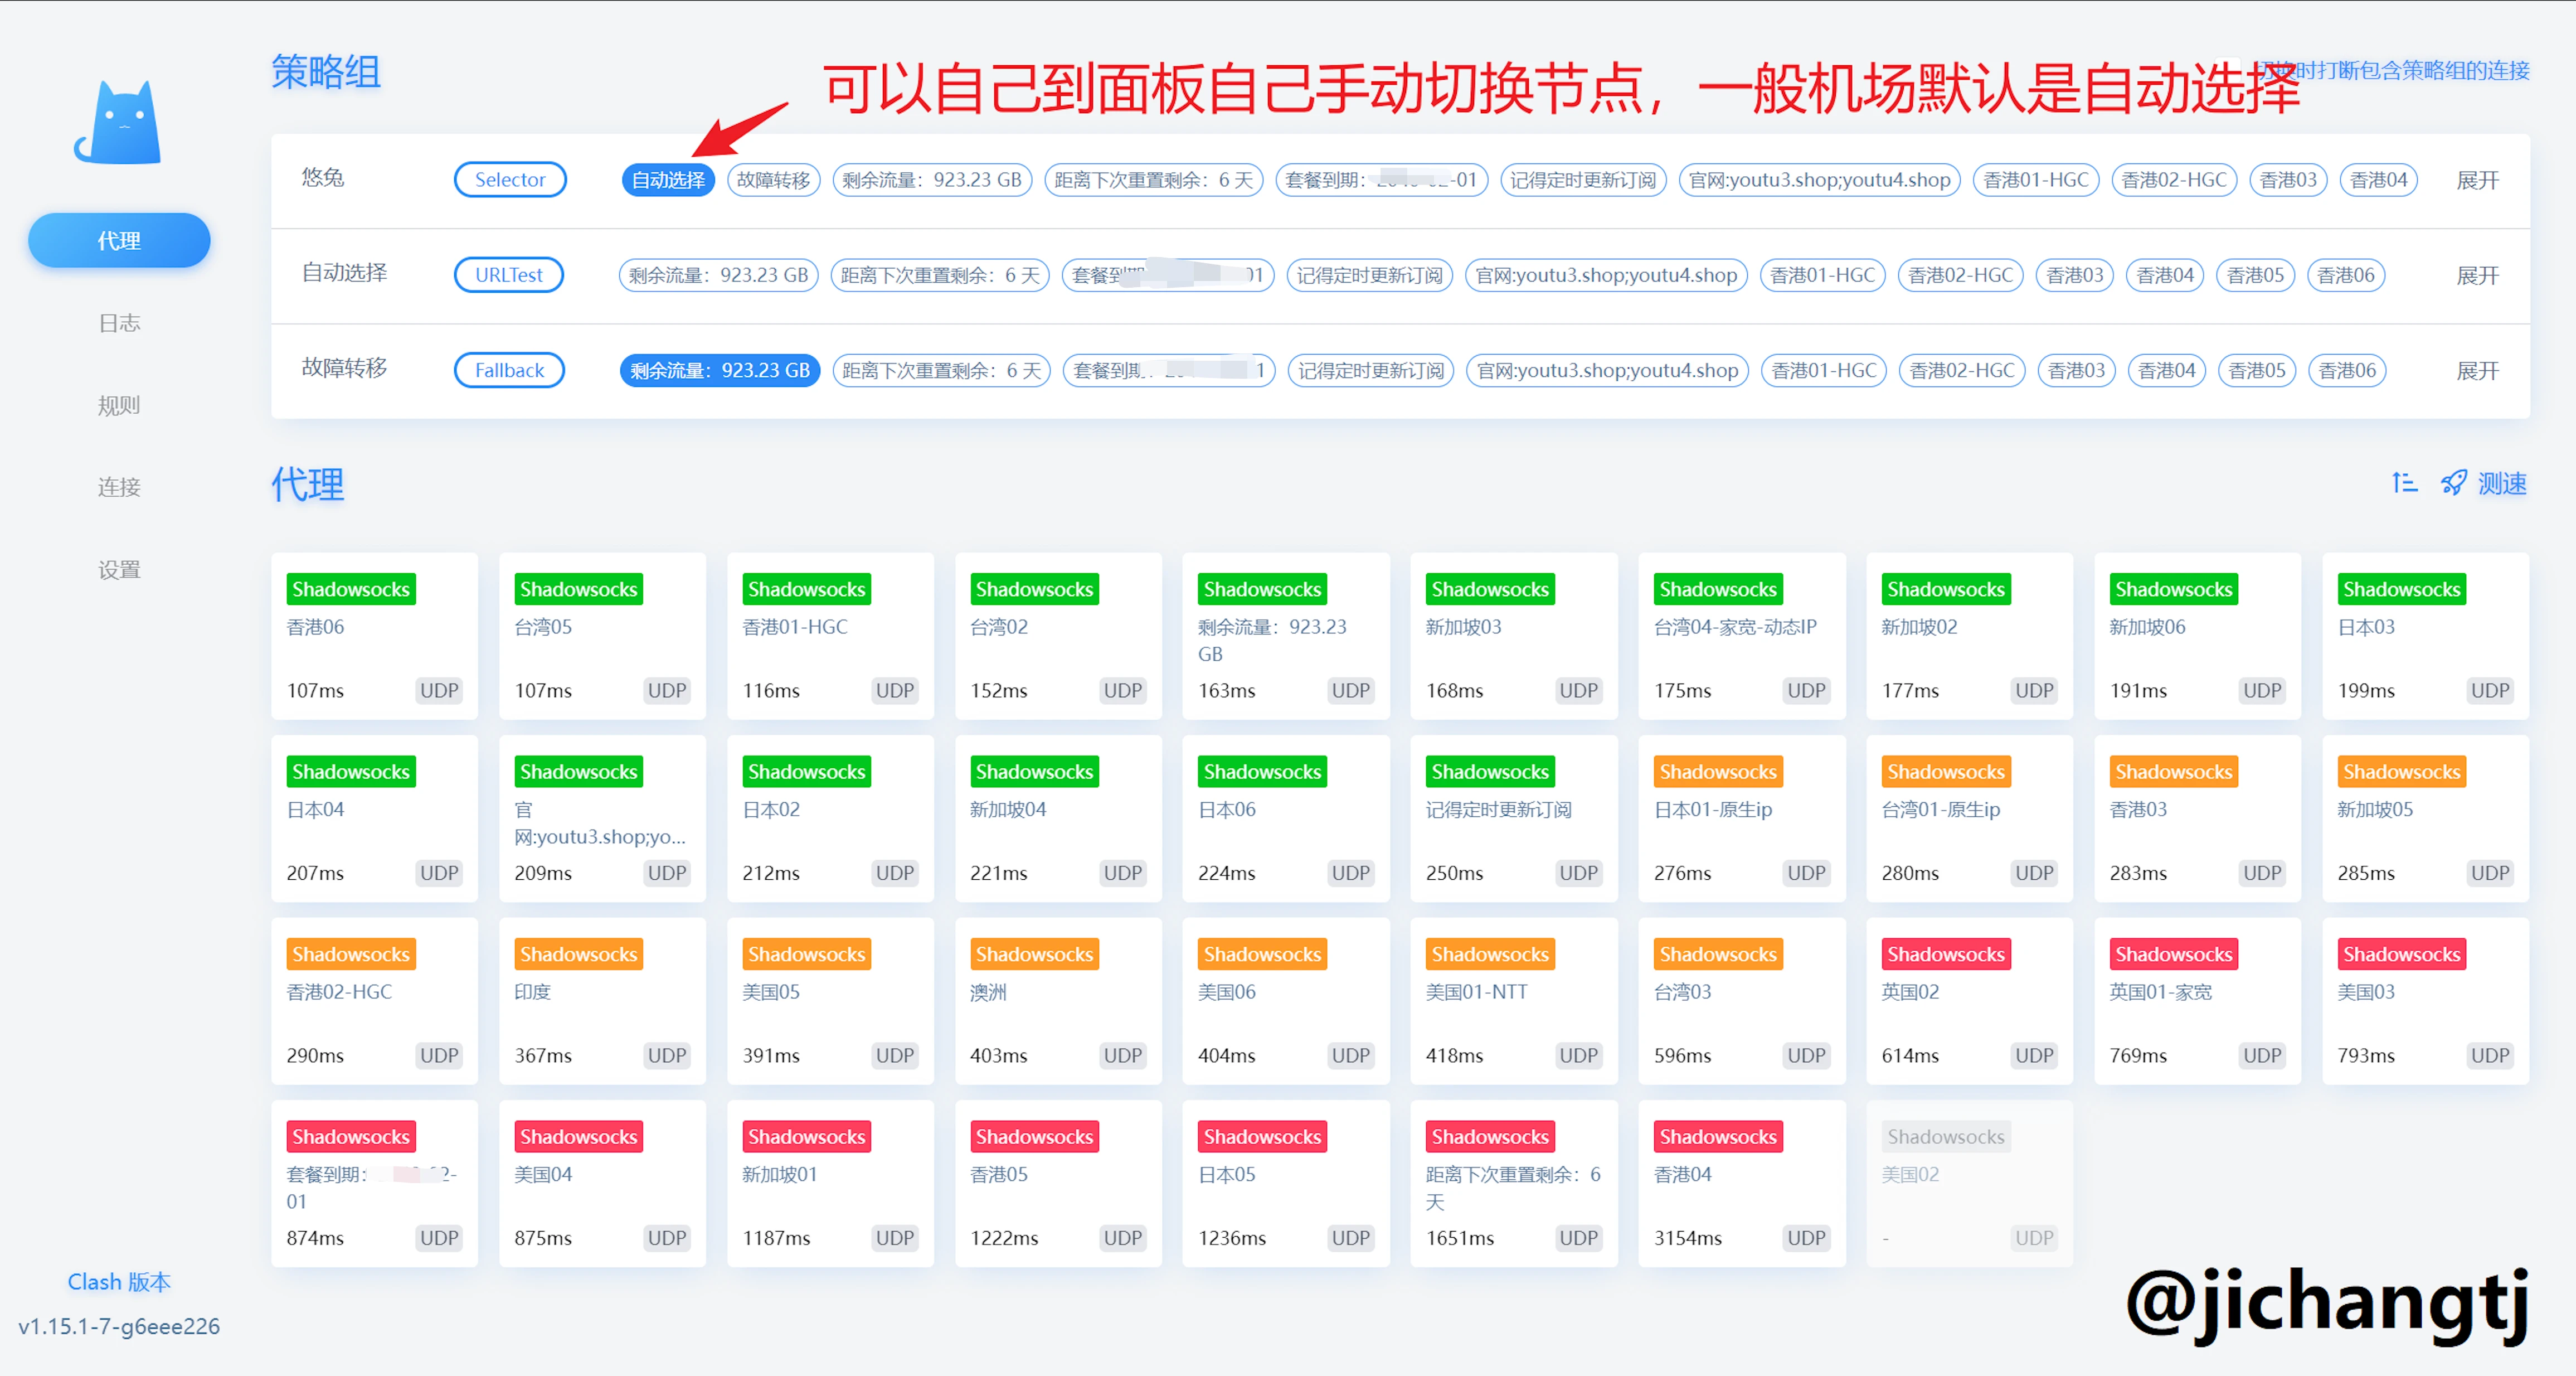Viewport: 2576px width, 1376px height.
Task: Click the rocket speed test icon
Action: [2453, 483]
